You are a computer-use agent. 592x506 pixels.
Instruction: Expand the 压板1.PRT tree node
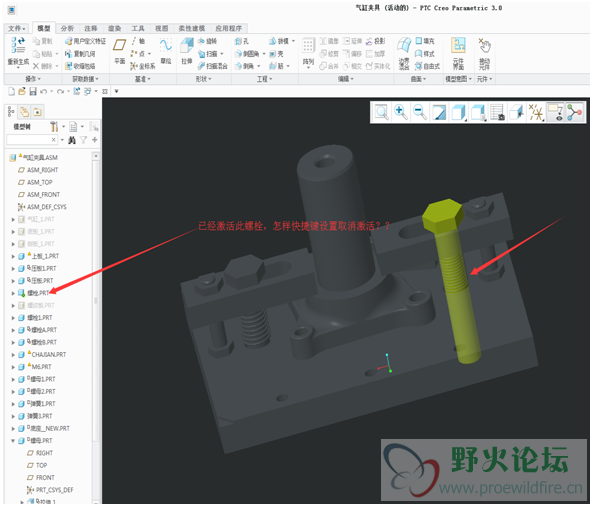(x=13, y=268)
